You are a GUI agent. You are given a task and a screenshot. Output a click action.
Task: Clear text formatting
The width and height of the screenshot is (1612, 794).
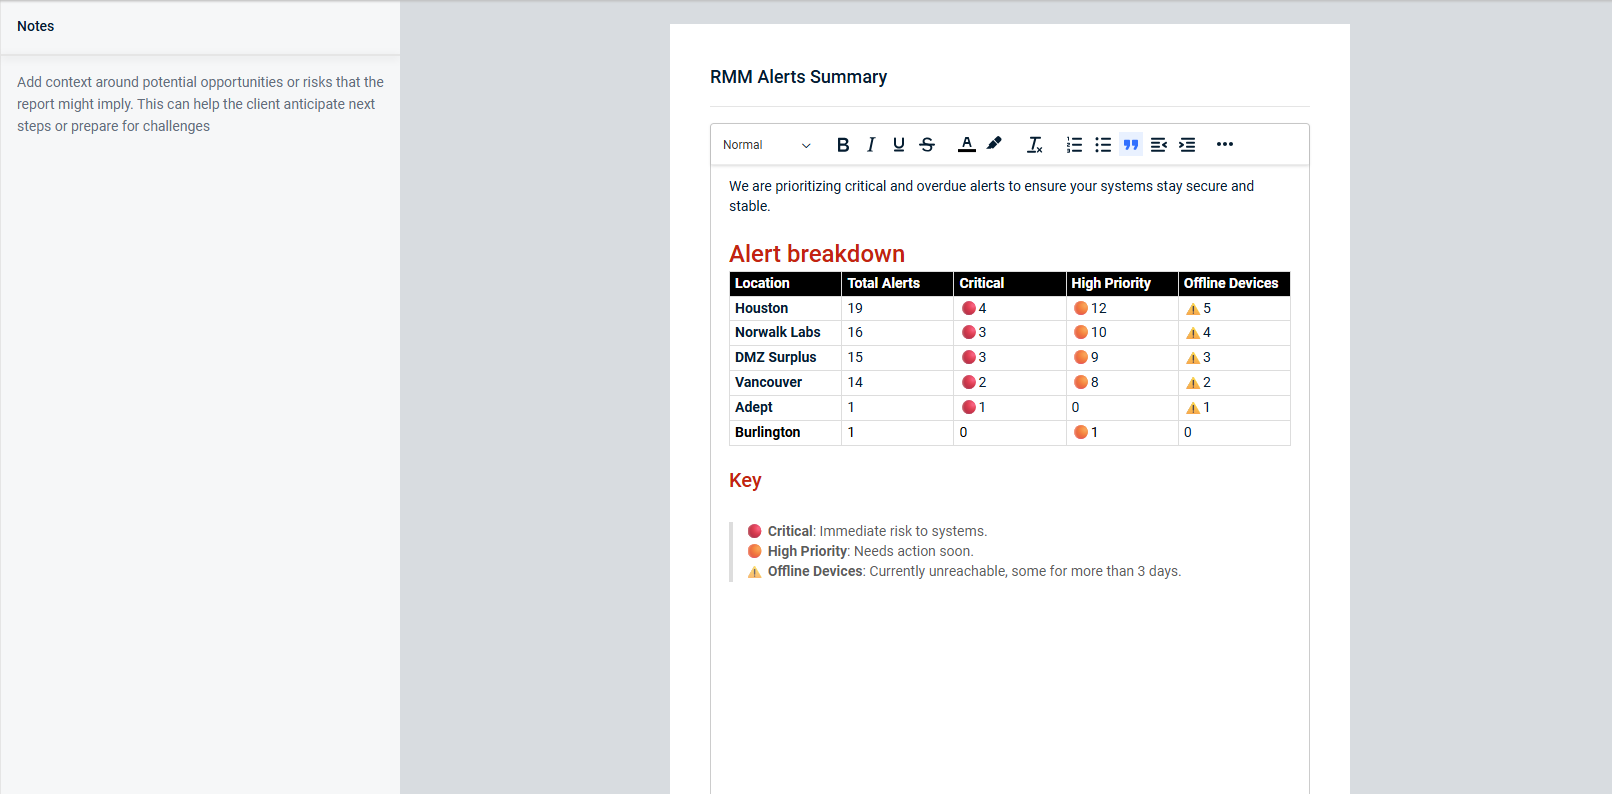(x=1035, y=145)
